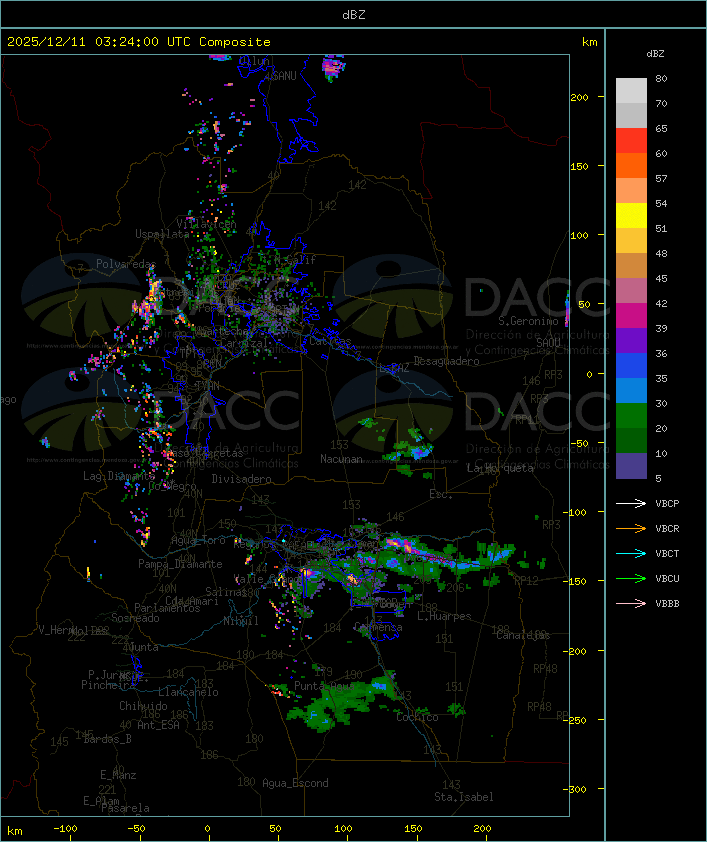
Task: Click the Polvaredas place label
Action: [126, 264]
